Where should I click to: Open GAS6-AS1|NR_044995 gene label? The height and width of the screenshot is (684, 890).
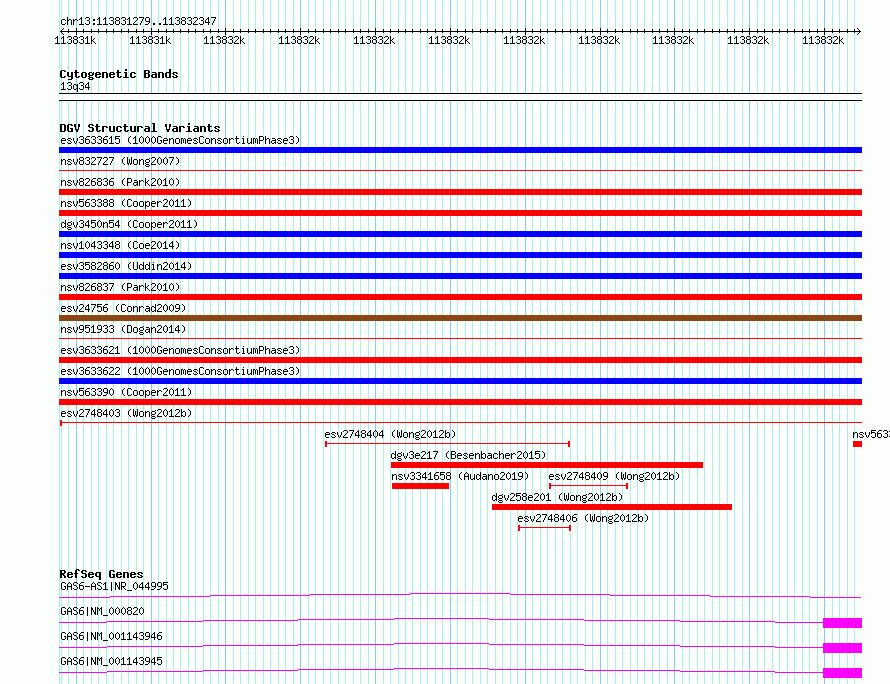point(114,586)
